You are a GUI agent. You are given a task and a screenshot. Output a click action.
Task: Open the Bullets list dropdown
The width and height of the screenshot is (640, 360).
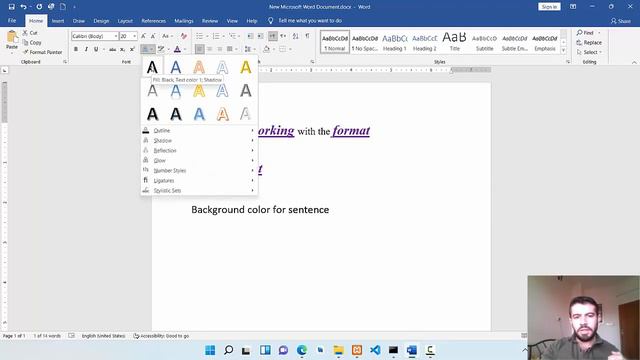tap(207, 36)
